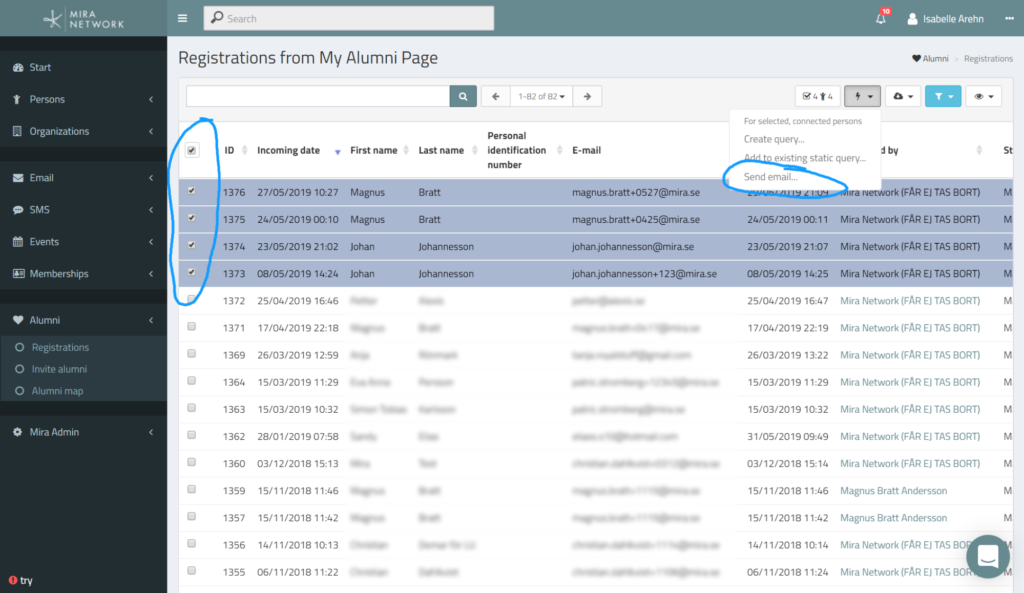Open the 1-82 of 82 page dropdown
The height and width of the screenshot is (593, 1024).
[x=541, y=96]
